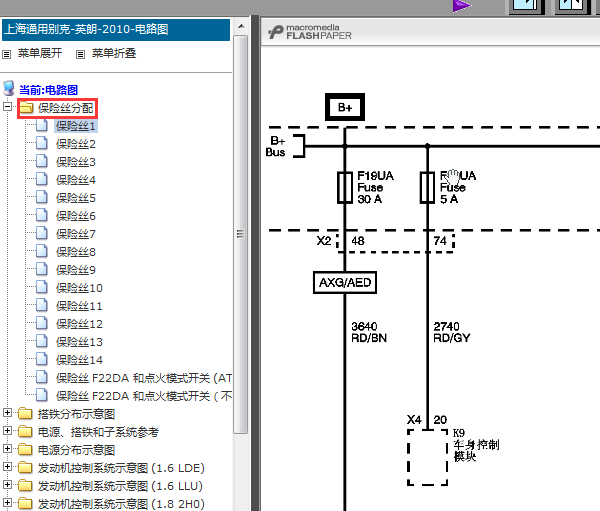
Task: Open 保险丝 F22DA 和点火模式开关 (不 entry
Action: pyautogui.click(x=143, y=396)
